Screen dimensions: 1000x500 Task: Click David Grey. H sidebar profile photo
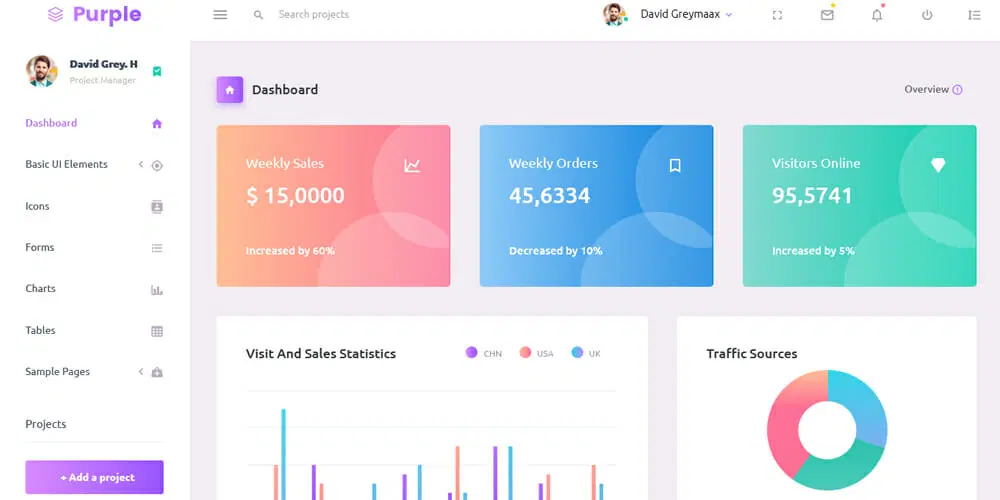[x=41, y=71]
